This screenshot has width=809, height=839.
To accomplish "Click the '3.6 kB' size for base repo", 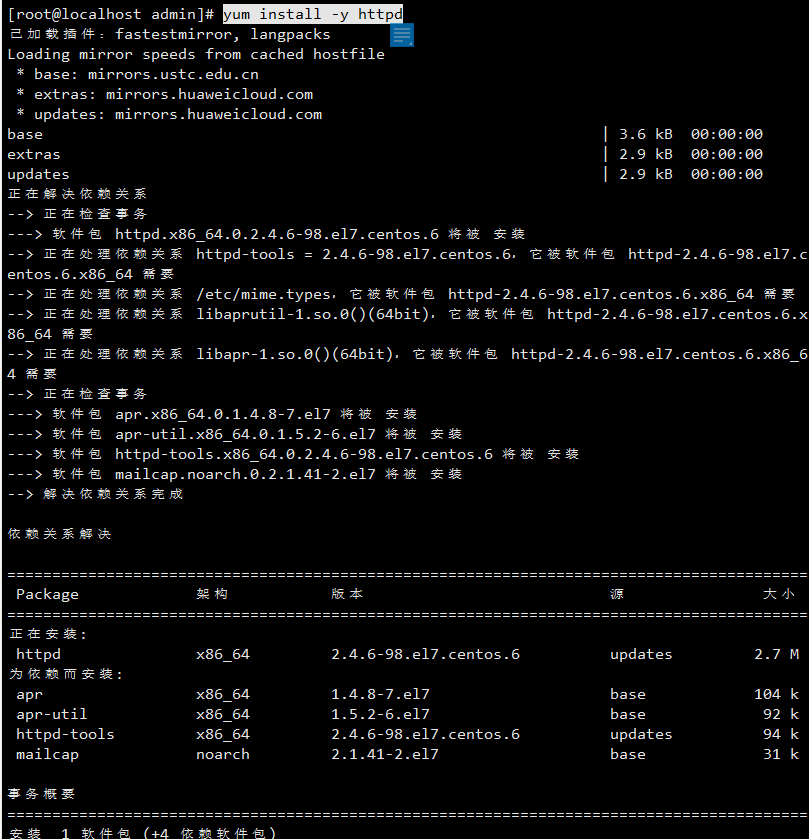I will tap(646, 134).
